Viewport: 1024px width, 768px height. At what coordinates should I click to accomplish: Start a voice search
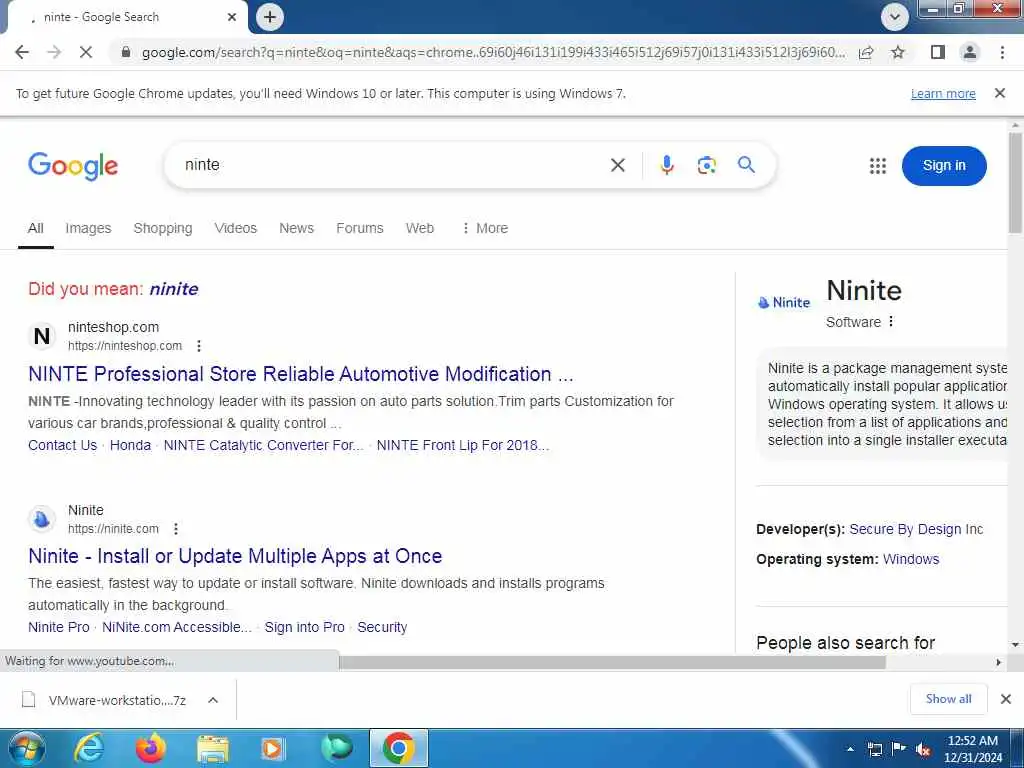[x=666, y=165]
